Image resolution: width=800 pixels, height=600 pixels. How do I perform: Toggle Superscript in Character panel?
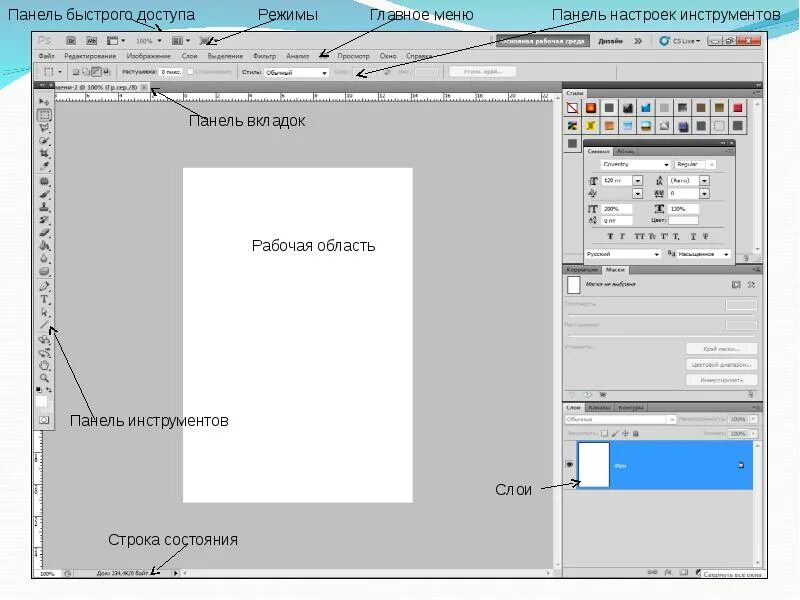[x=664, y=236]
